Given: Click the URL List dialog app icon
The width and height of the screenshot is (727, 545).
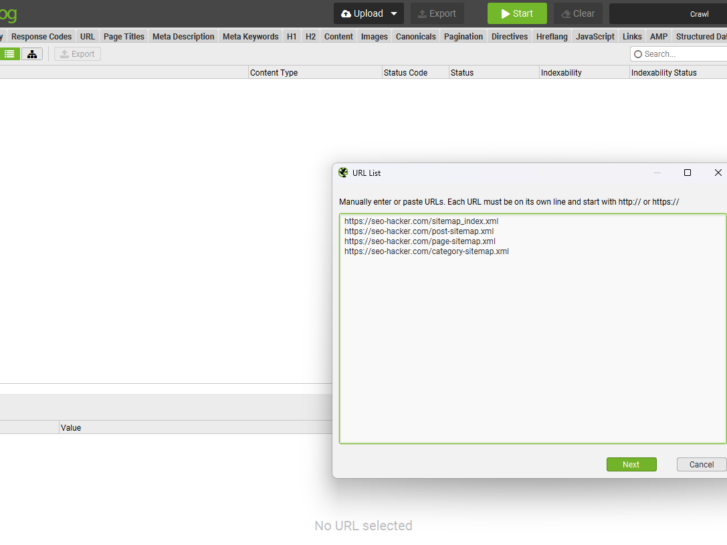Looking at the screenshot, I should [343, 173].
